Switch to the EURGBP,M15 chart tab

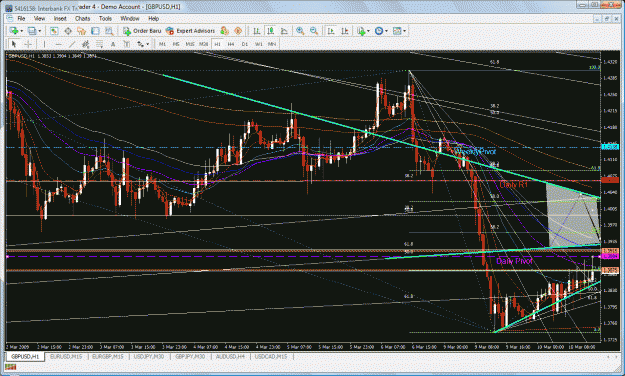pos(108,356)
